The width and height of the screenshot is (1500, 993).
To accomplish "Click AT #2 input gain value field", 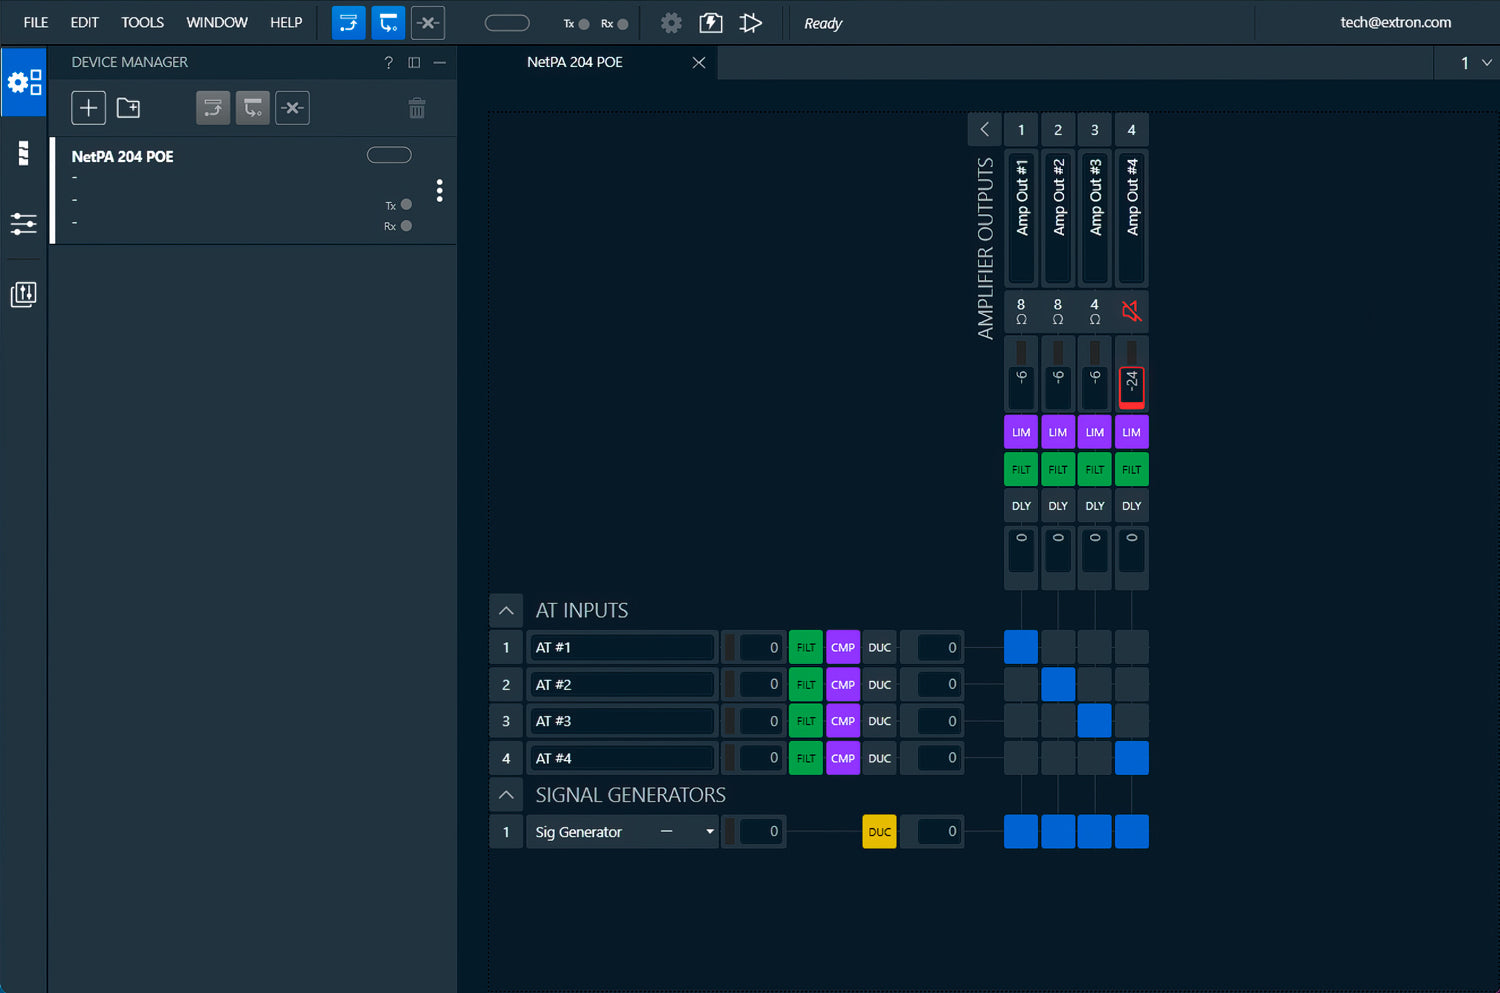I will click(760, 684).
